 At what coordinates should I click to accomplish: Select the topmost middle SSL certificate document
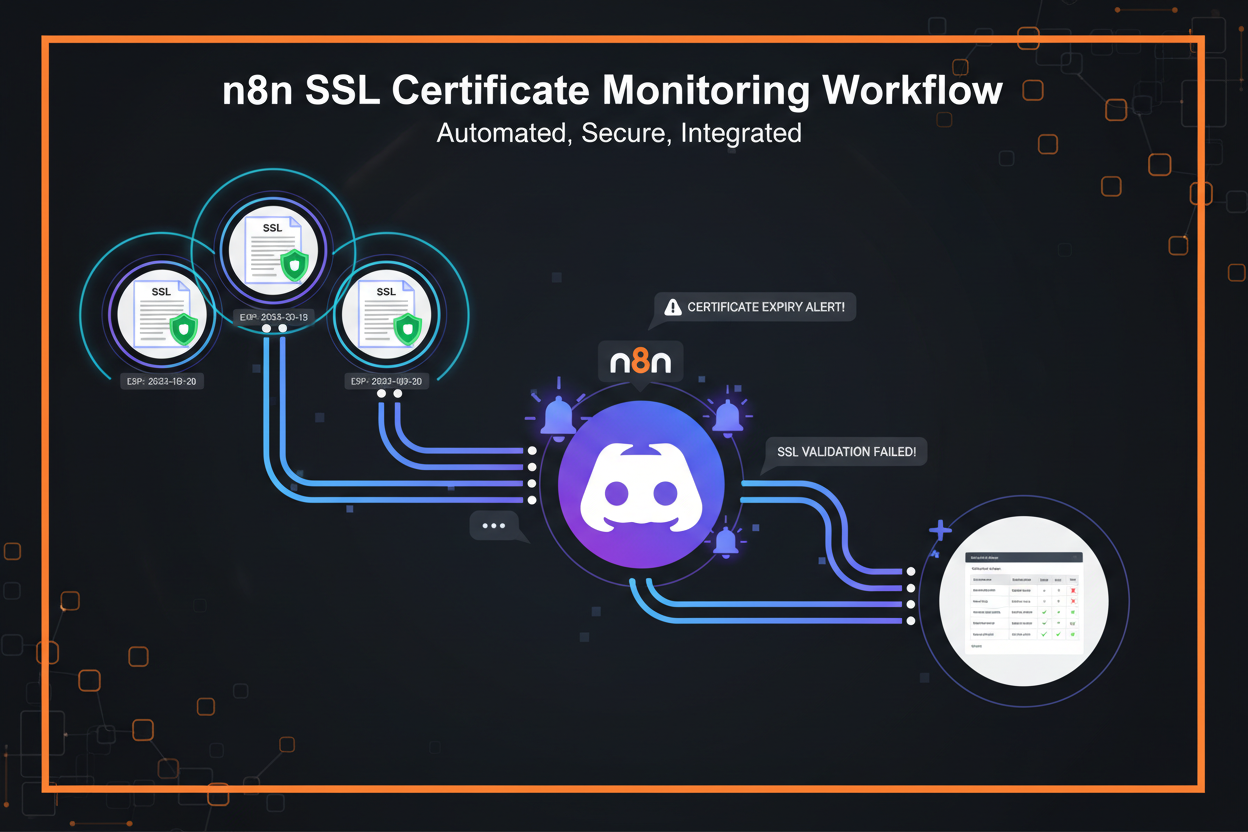pos(272,252)
